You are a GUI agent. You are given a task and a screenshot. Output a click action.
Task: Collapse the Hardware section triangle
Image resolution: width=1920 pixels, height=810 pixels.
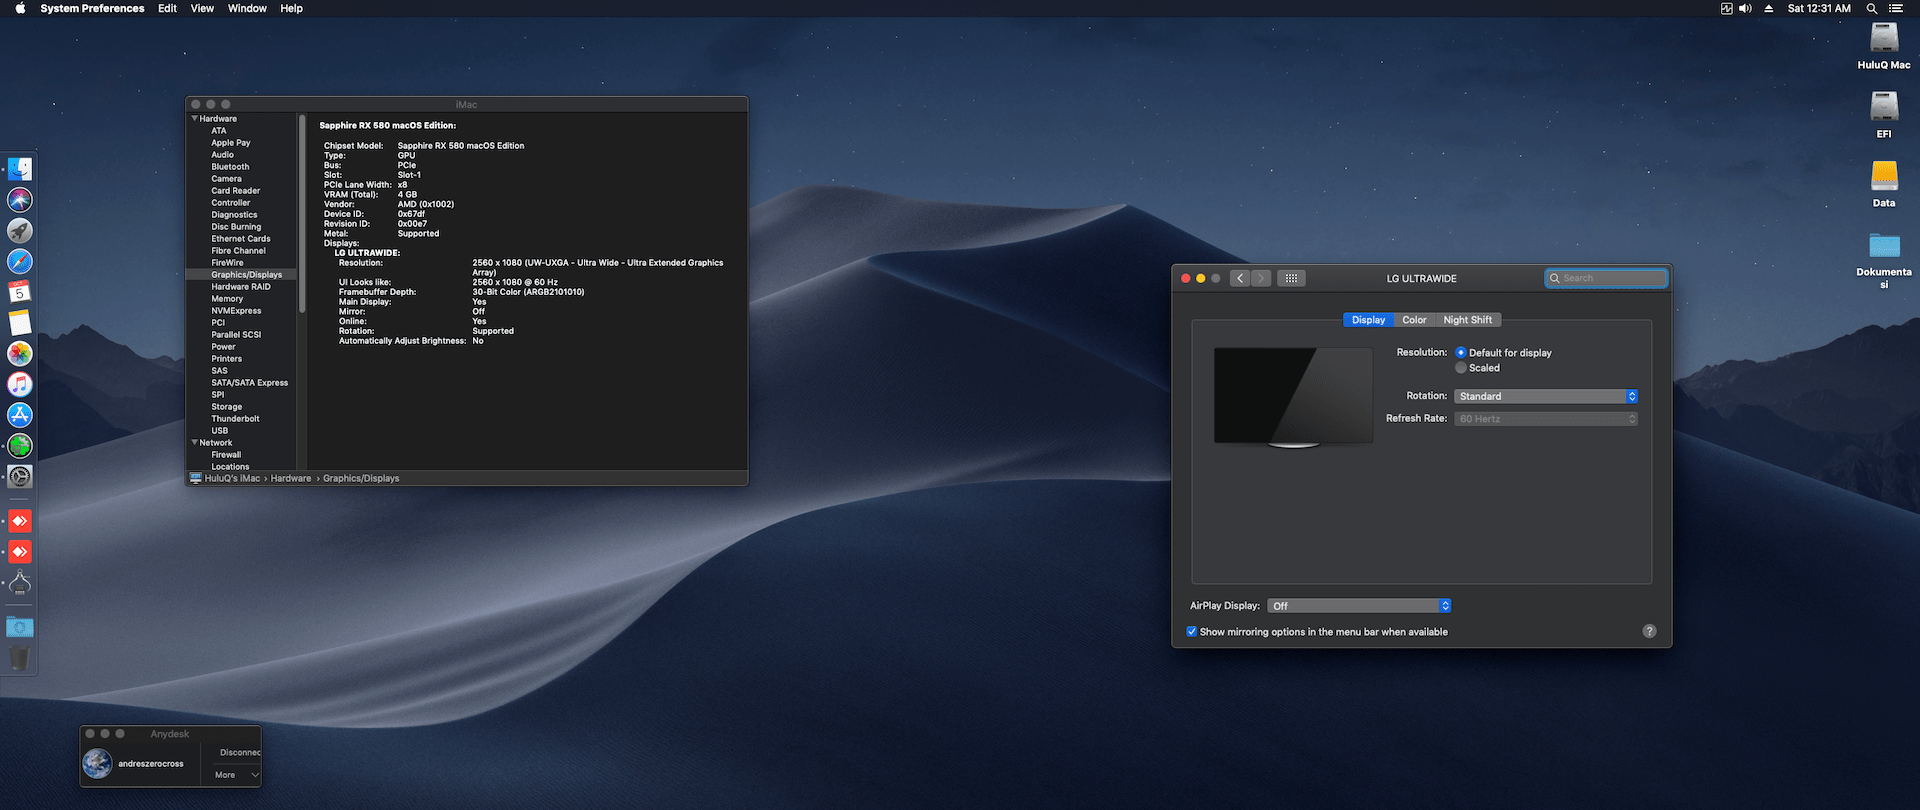(x=194, y=118)
